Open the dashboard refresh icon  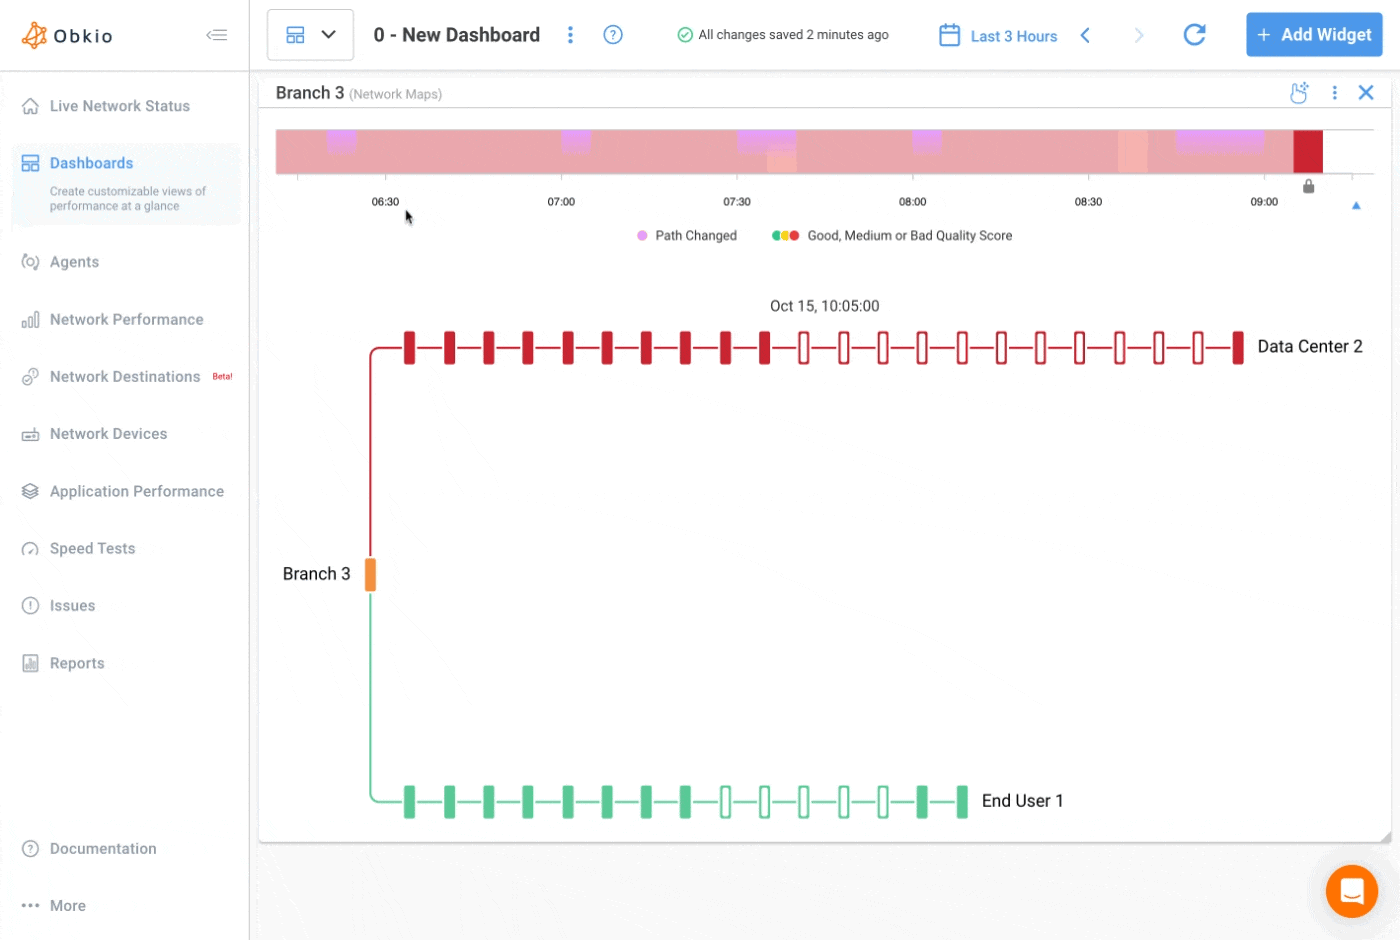pos(1194,34)
